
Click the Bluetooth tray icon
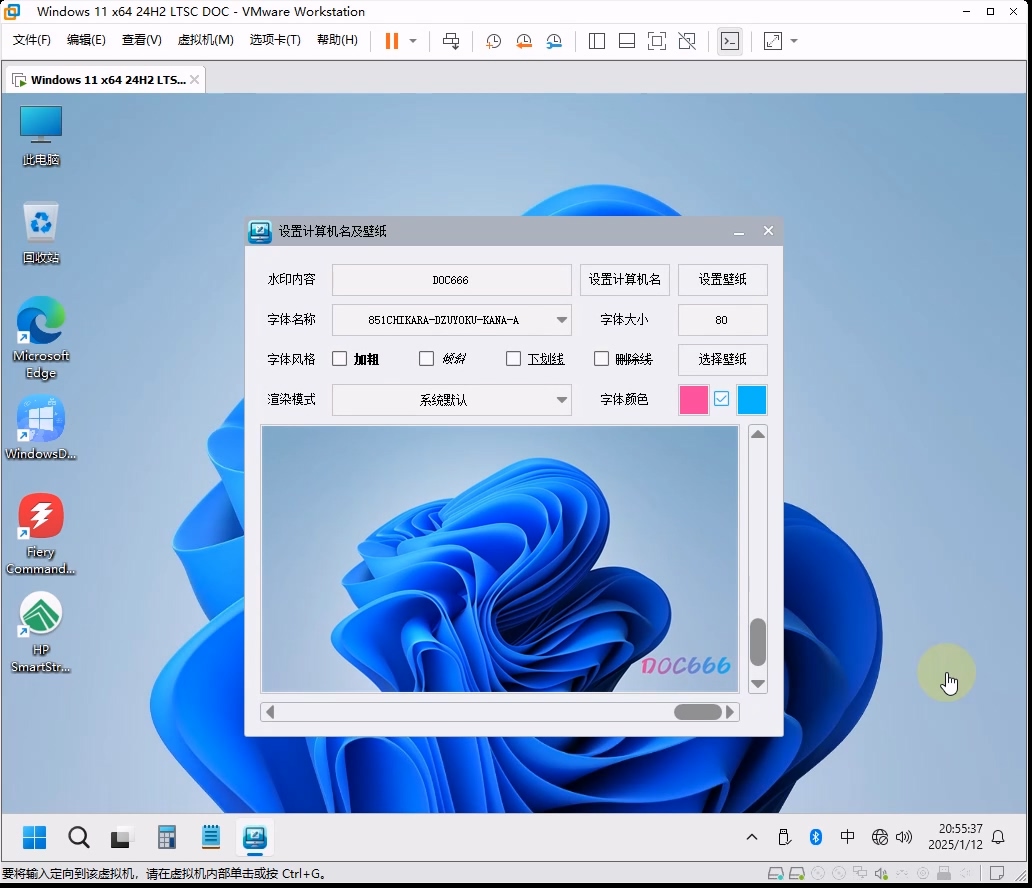coord(815,837)
